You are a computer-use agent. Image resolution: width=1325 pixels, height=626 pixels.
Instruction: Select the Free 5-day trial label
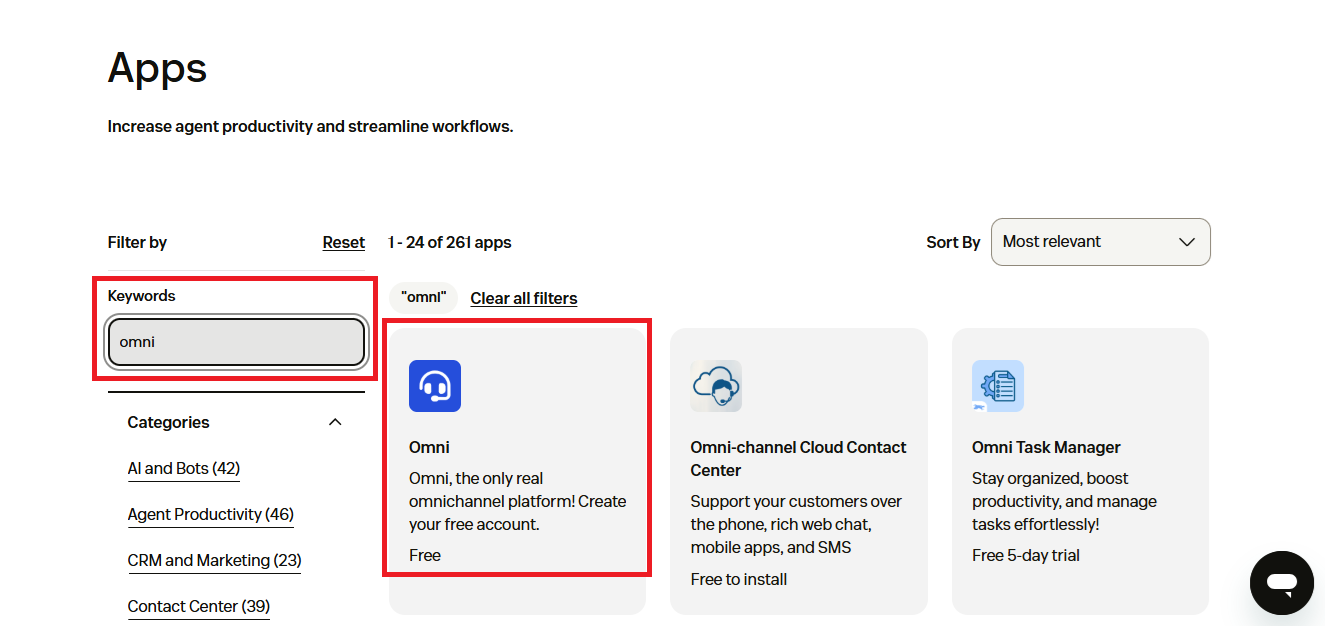(x=1026, y=555)
